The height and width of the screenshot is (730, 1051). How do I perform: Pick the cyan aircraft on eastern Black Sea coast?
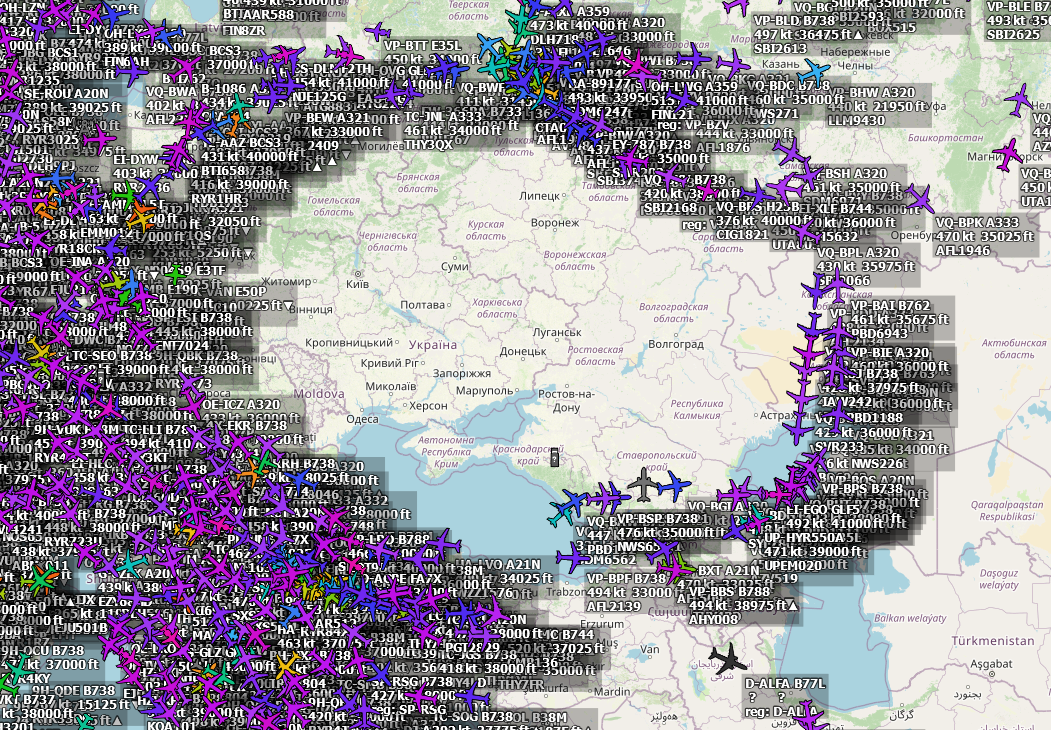[x=560, y=514]
